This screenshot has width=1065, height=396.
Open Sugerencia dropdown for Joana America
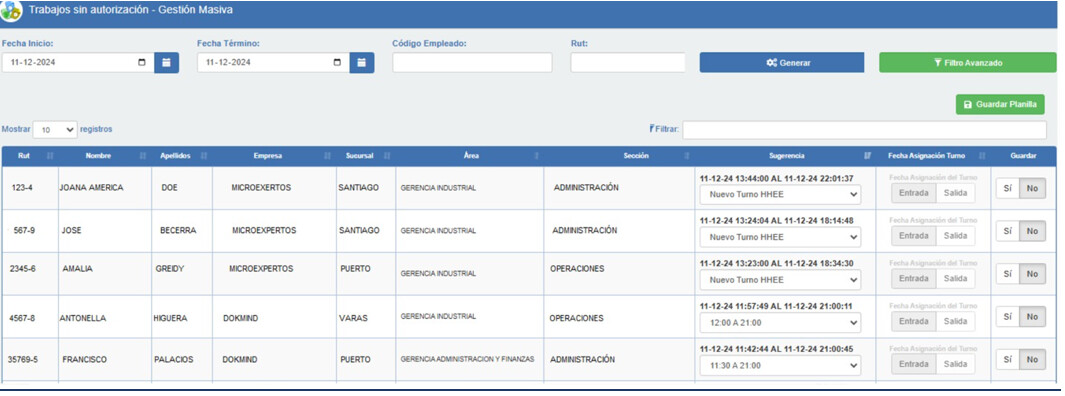pos(780,194)
